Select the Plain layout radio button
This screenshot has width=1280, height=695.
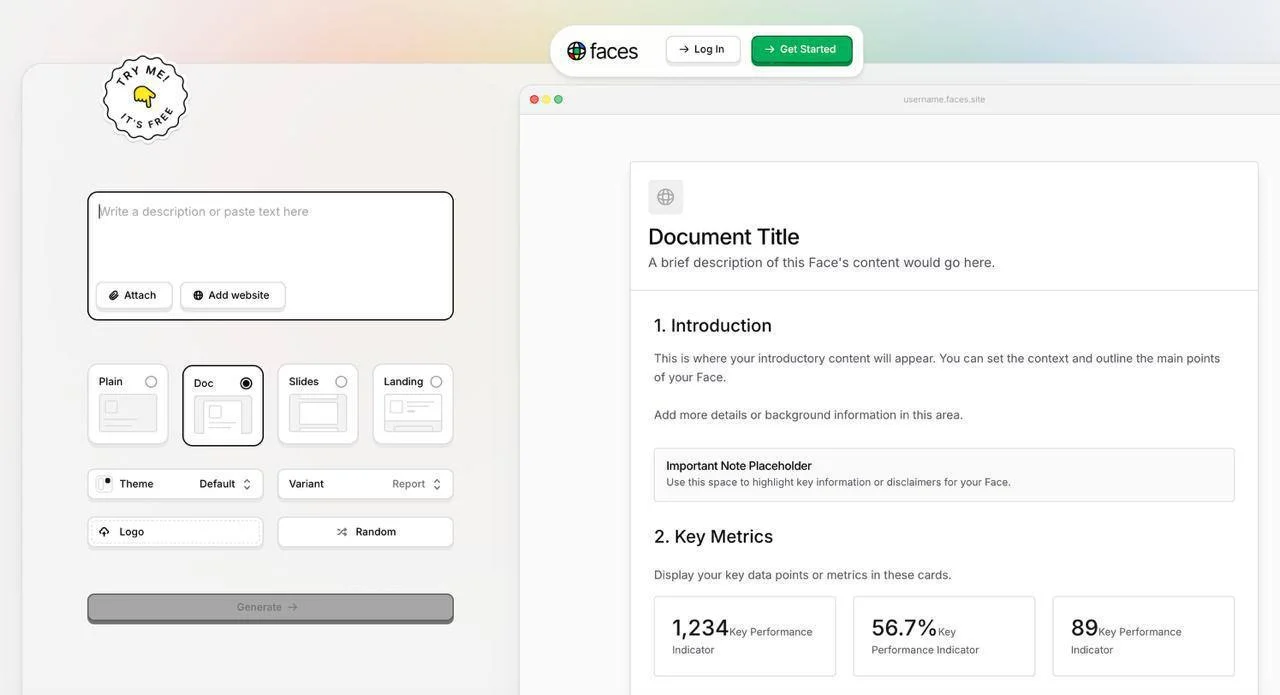[151, 382]
